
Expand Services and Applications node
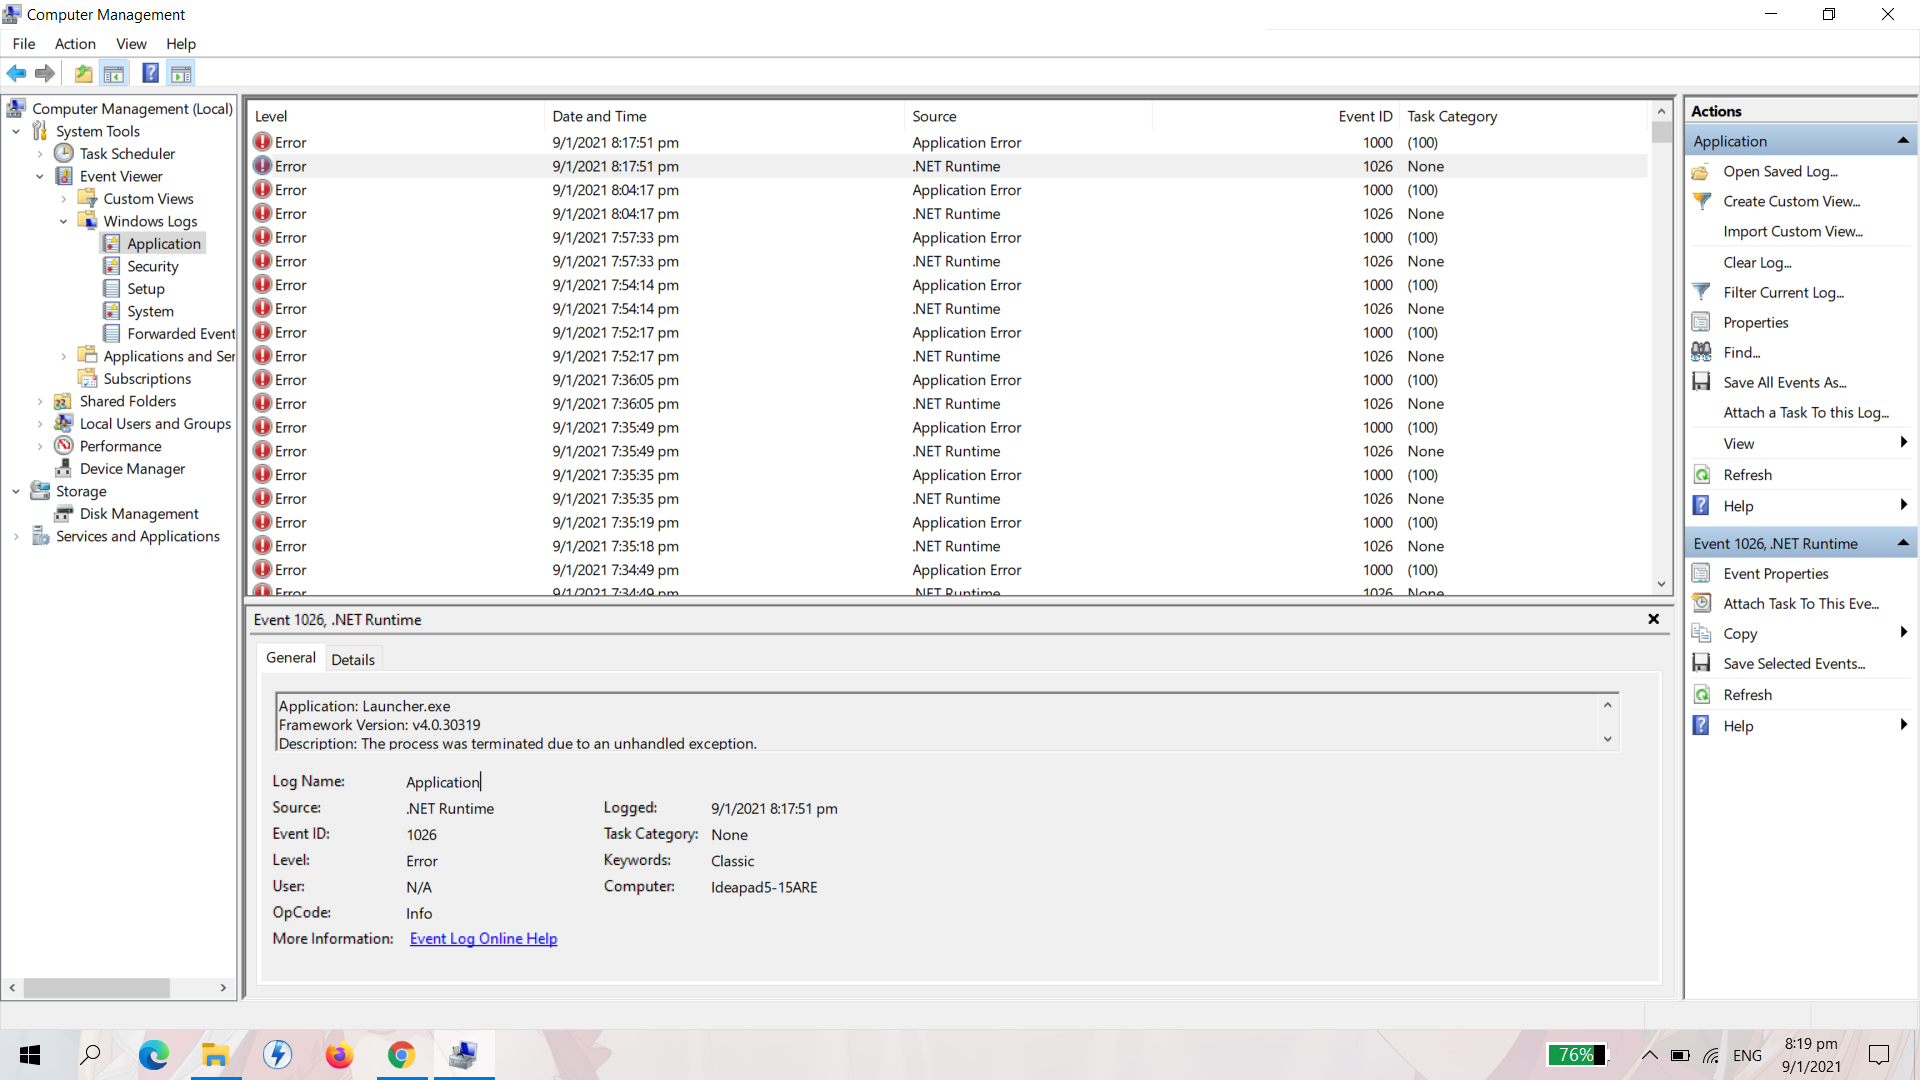(x=16, y=537)
